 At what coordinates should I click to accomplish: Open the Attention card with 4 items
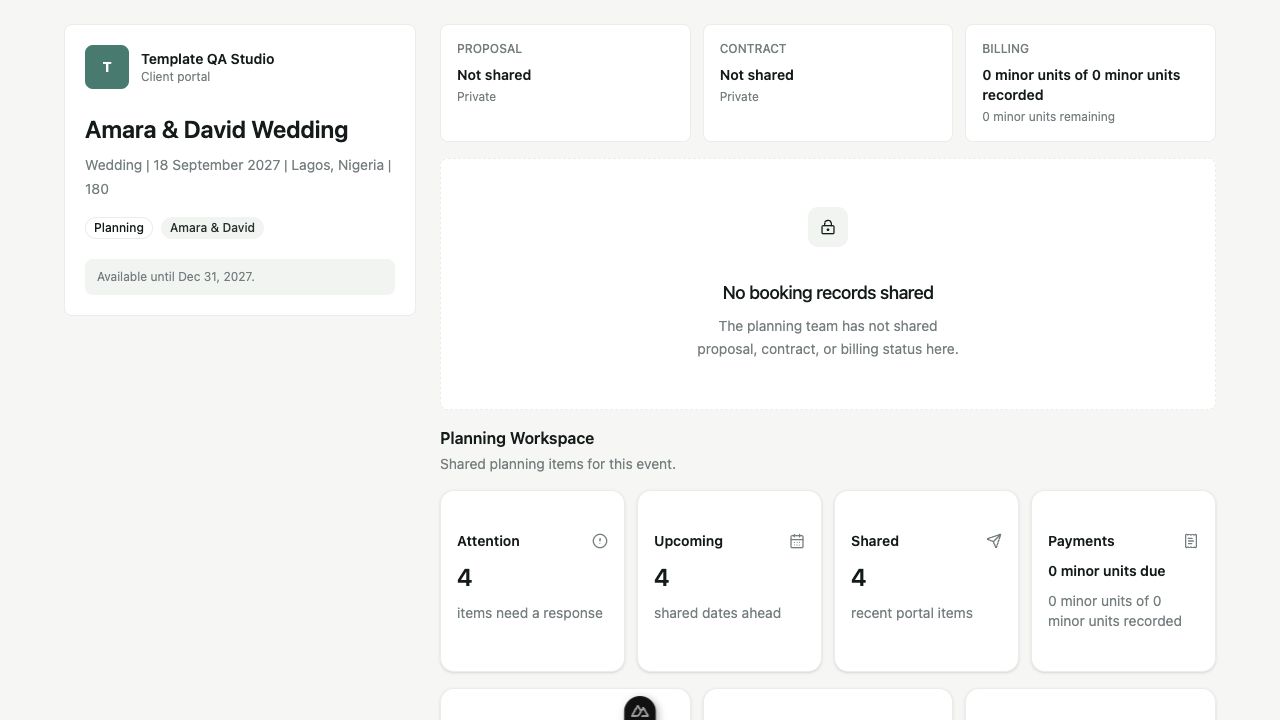point(532,581)
